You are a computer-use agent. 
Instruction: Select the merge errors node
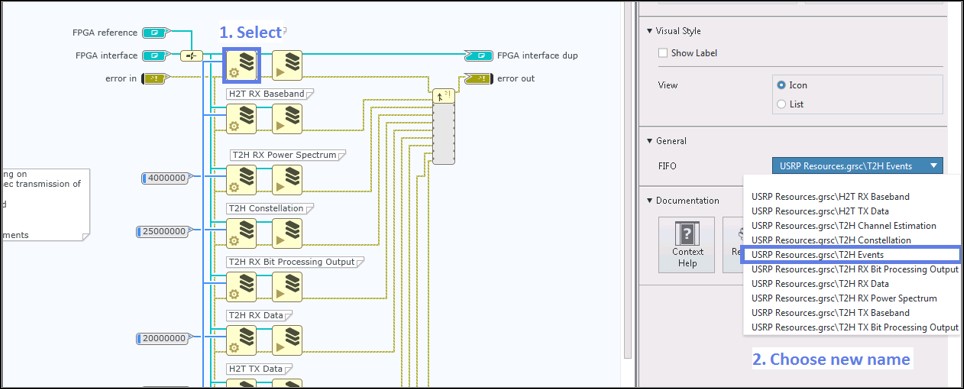coord(443,127)
